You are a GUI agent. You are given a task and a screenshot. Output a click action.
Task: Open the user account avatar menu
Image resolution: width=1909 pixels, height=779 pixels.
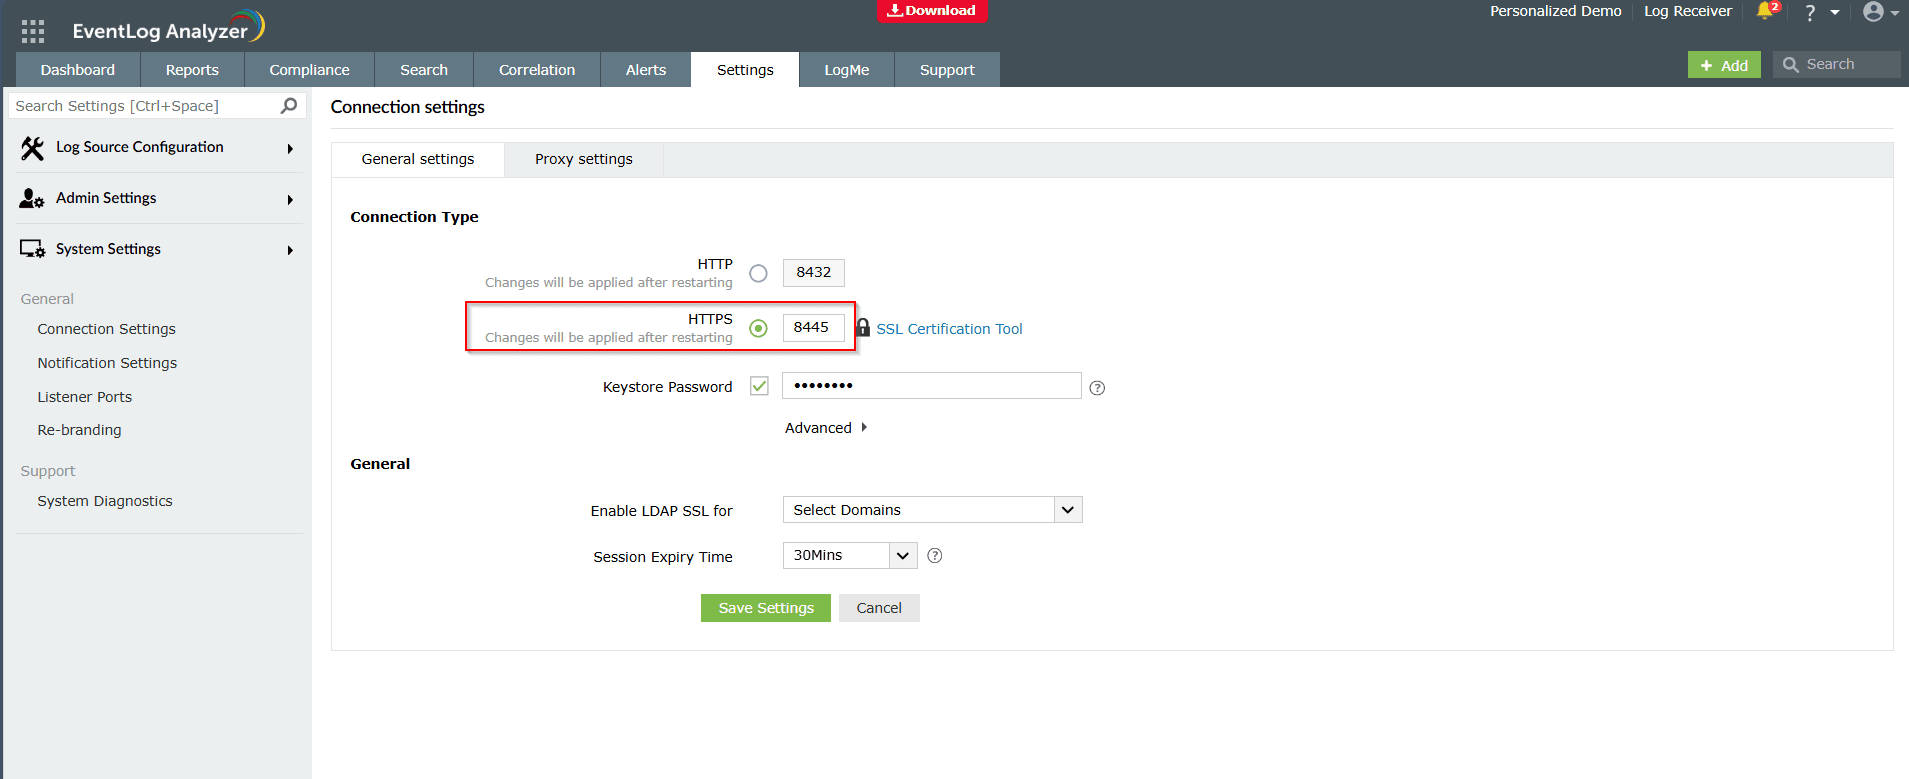(1874, 12)
